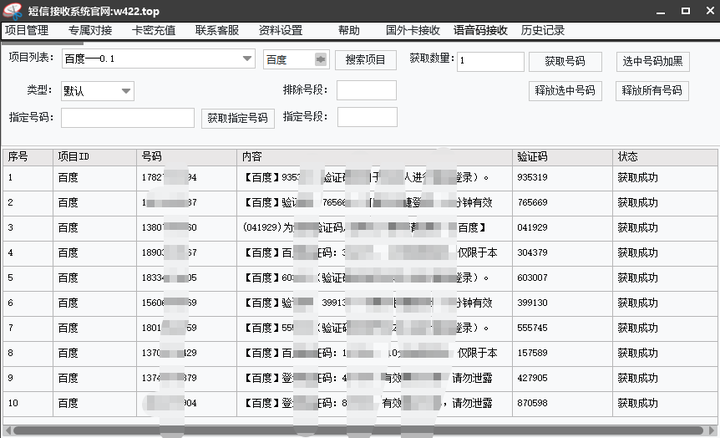The image size is (720, 438).
Task: Minimize the 短信接收系统 window
Action: tap(661, 11)
